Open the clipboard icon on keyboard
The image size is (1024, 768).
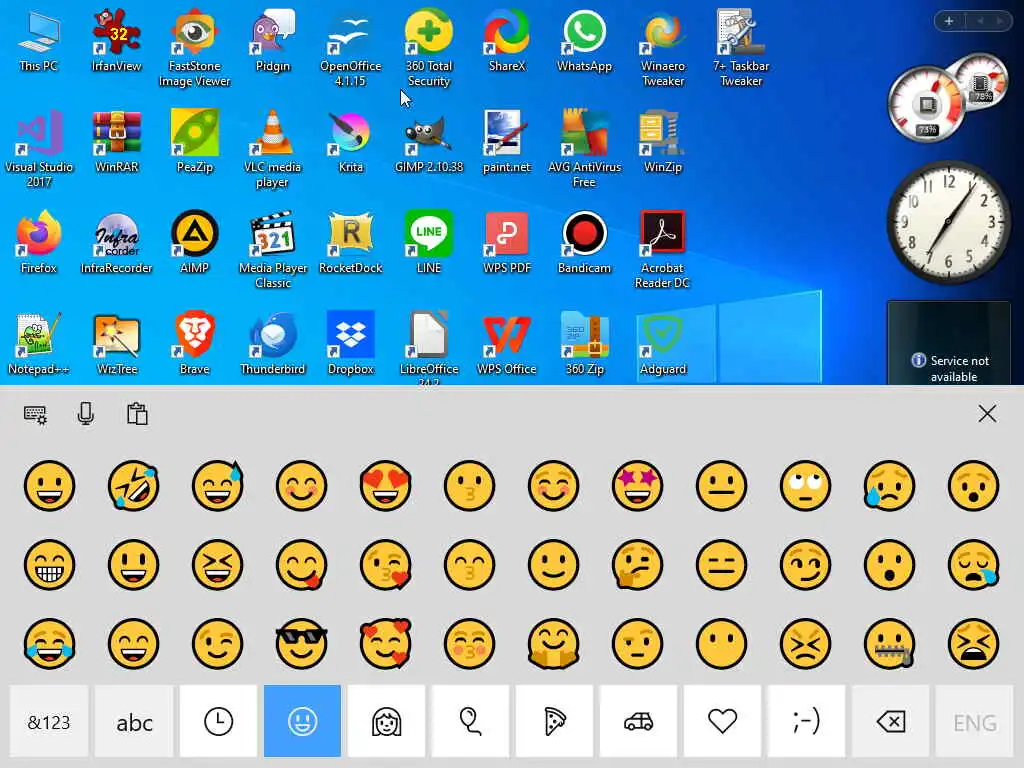[137, 414]
